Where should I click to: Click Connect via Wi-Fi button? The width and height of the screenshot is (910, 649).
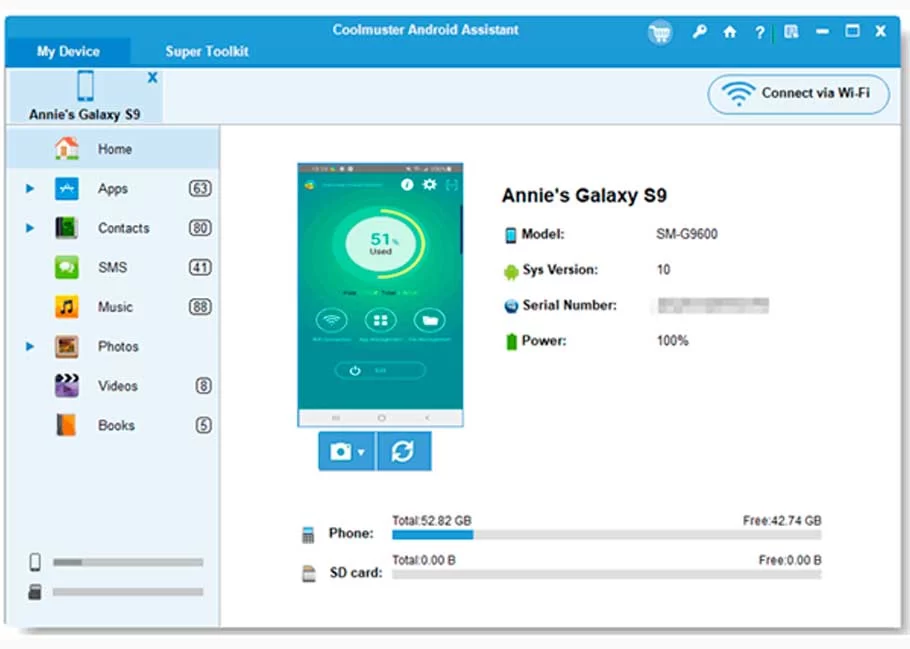click(x=799, y=93)
